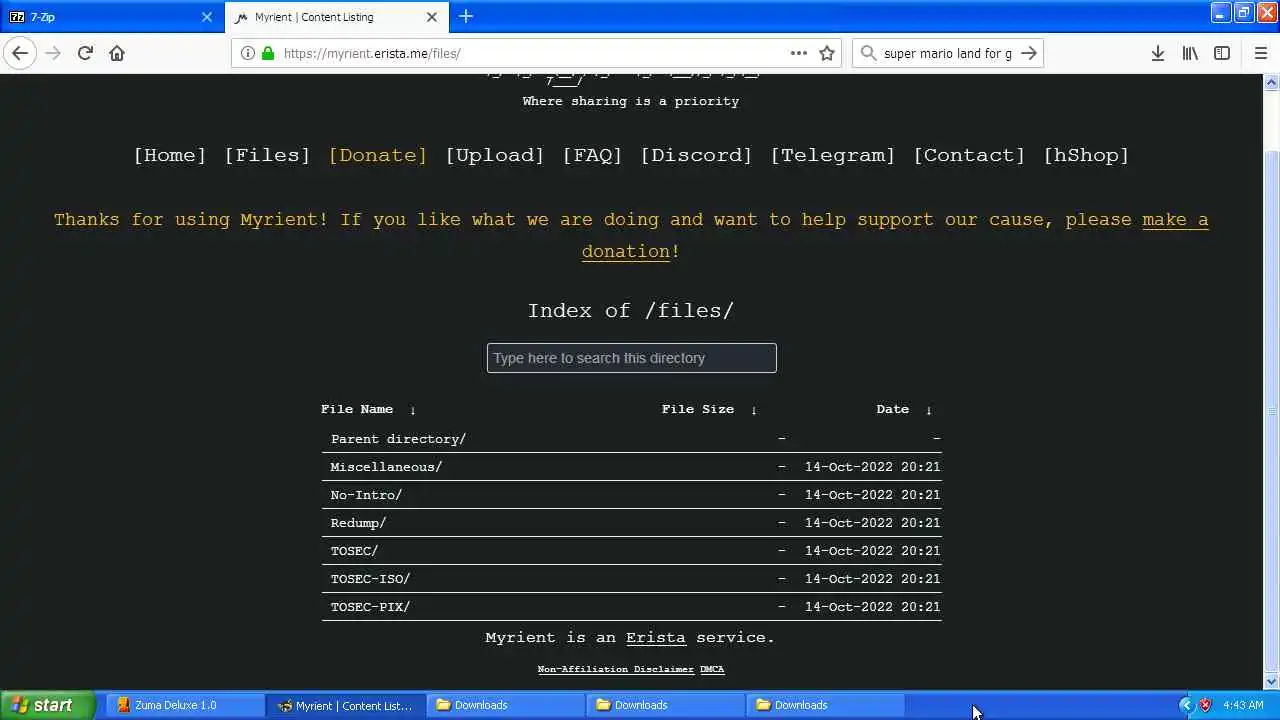Viewport: 1280px width, 720px height.
Task: Open page actions three-dot menu
Action: point(798,53)
